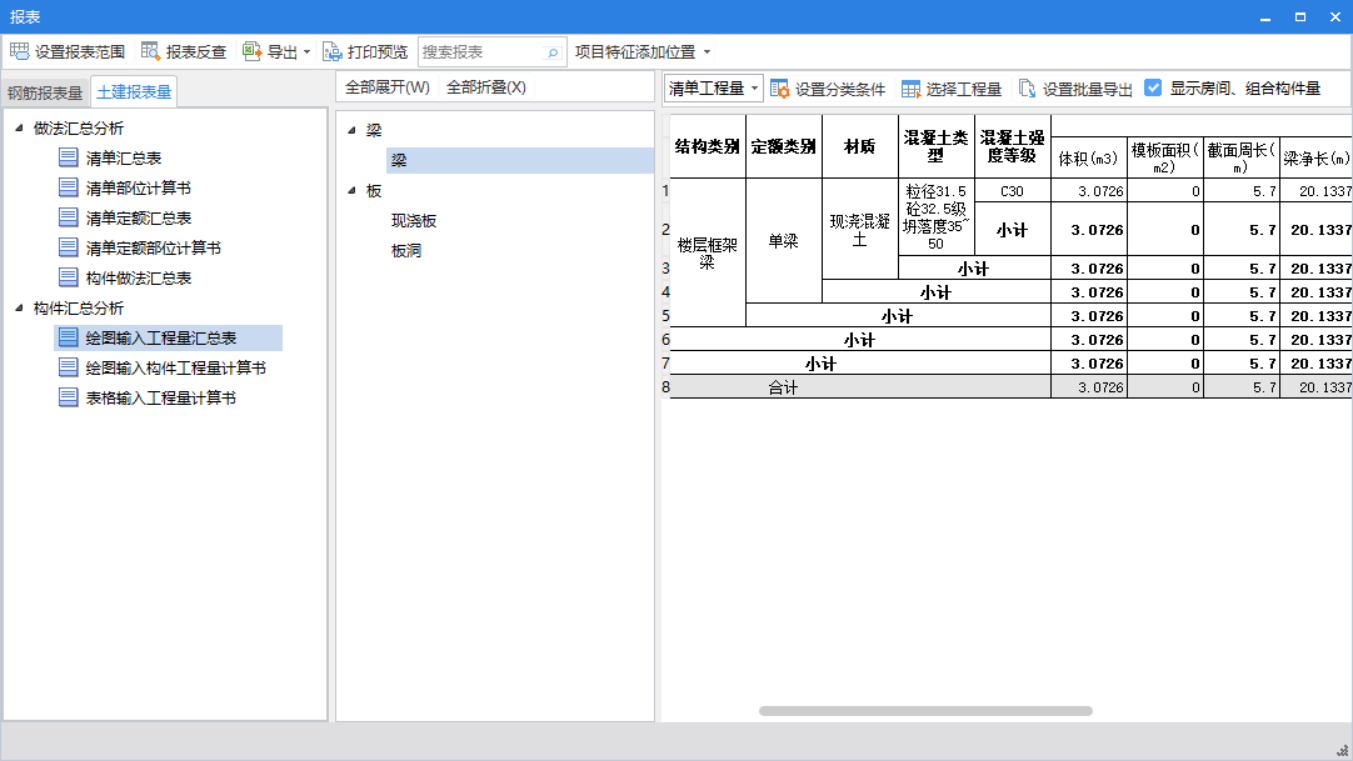The image size is (1353, 761).
Task: Collapse the 梁 parent node arrow
Action: [x=352, y=130]
